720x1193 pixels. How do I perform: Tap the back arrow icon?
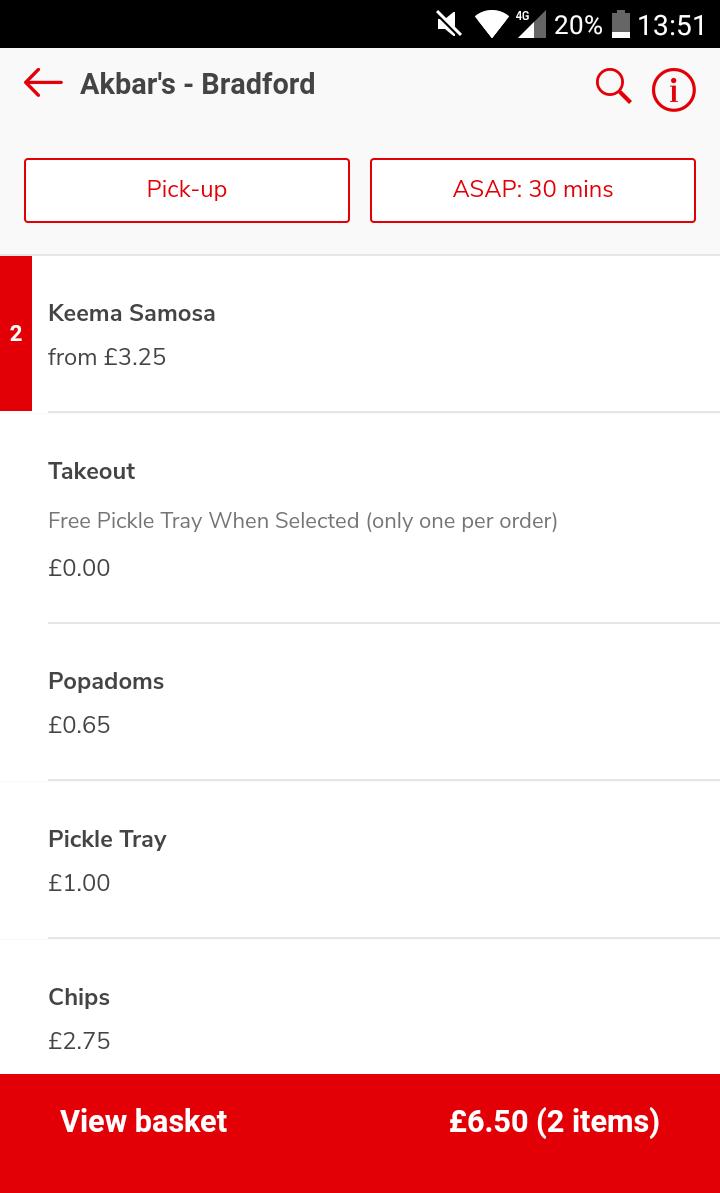pos(43,84)
